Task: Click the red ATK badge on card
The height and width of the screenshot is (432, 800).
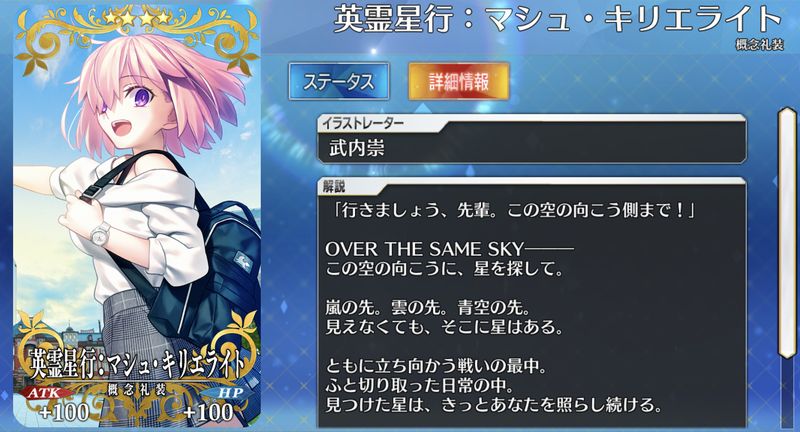Action: click(43, 393)
